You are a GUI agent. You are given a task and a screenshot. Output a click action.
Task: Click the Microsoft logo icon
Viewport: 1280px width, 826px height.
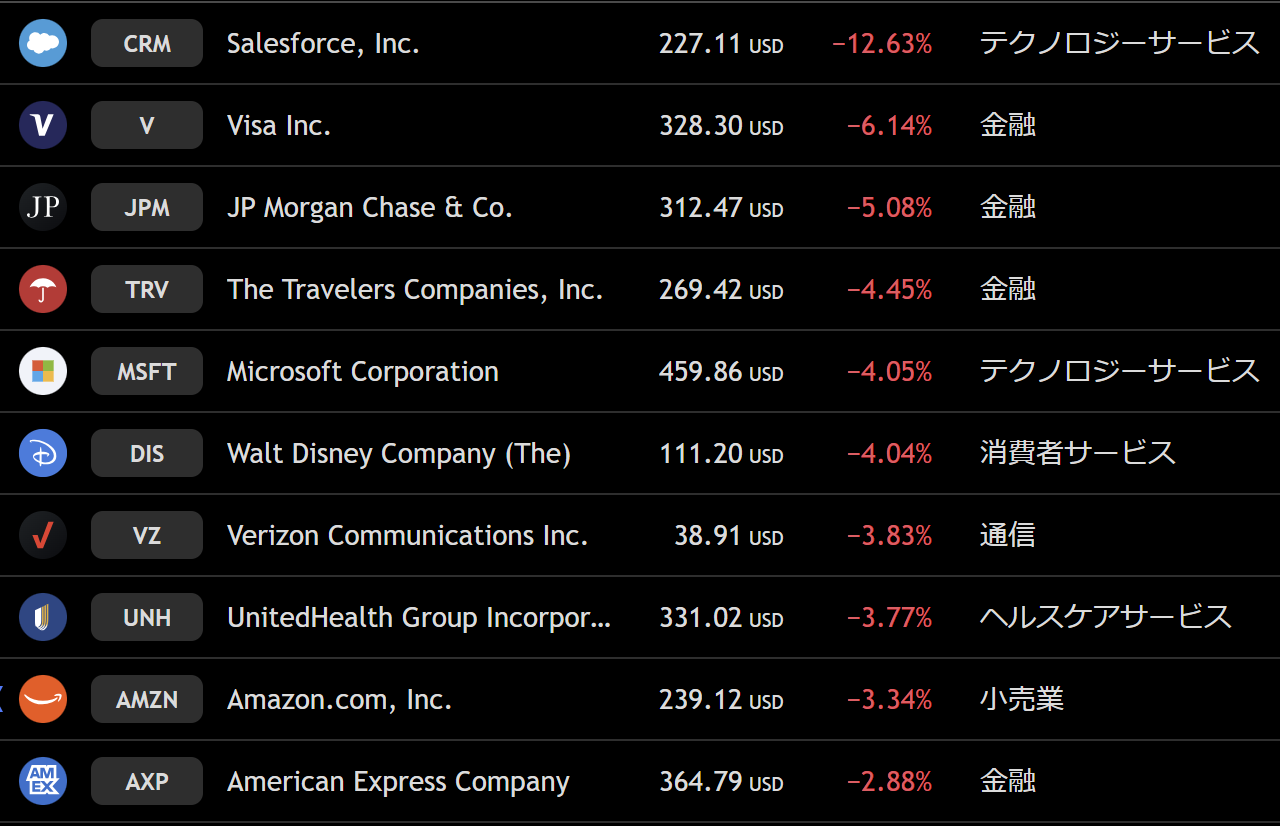tap(43, 372)
